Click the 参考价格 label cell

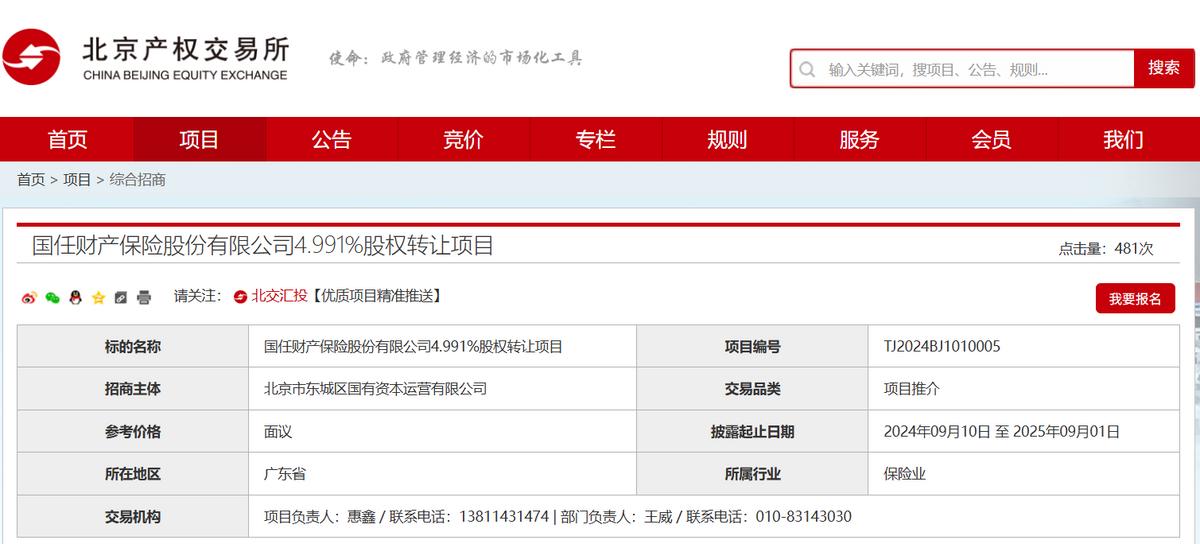click(132, 432)
